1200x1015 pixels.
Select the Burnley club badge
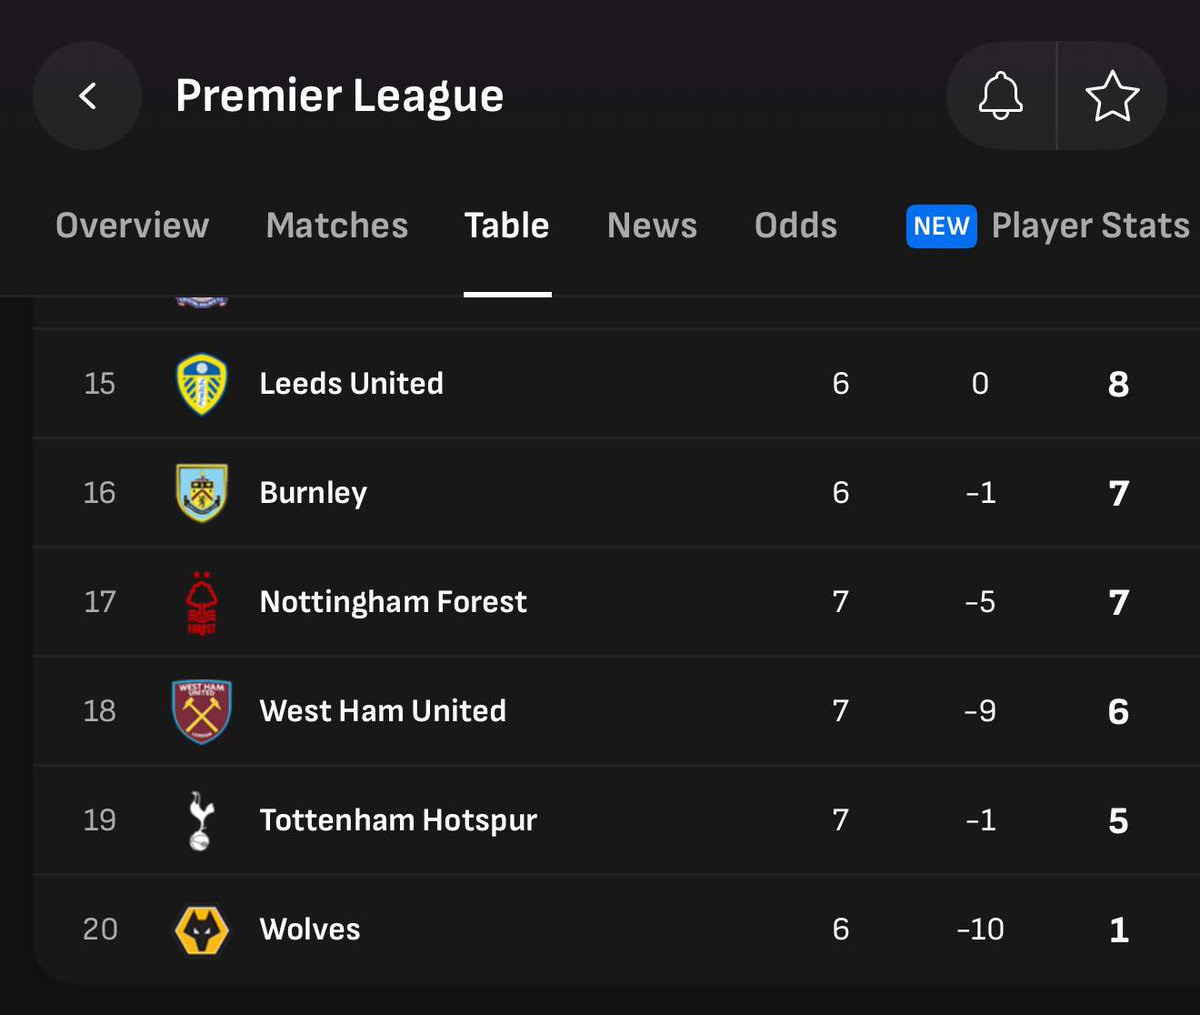pos(202,493)
